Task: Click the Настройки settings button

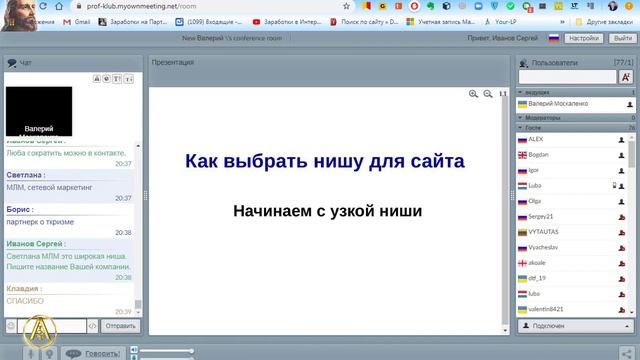Action: 584,38
